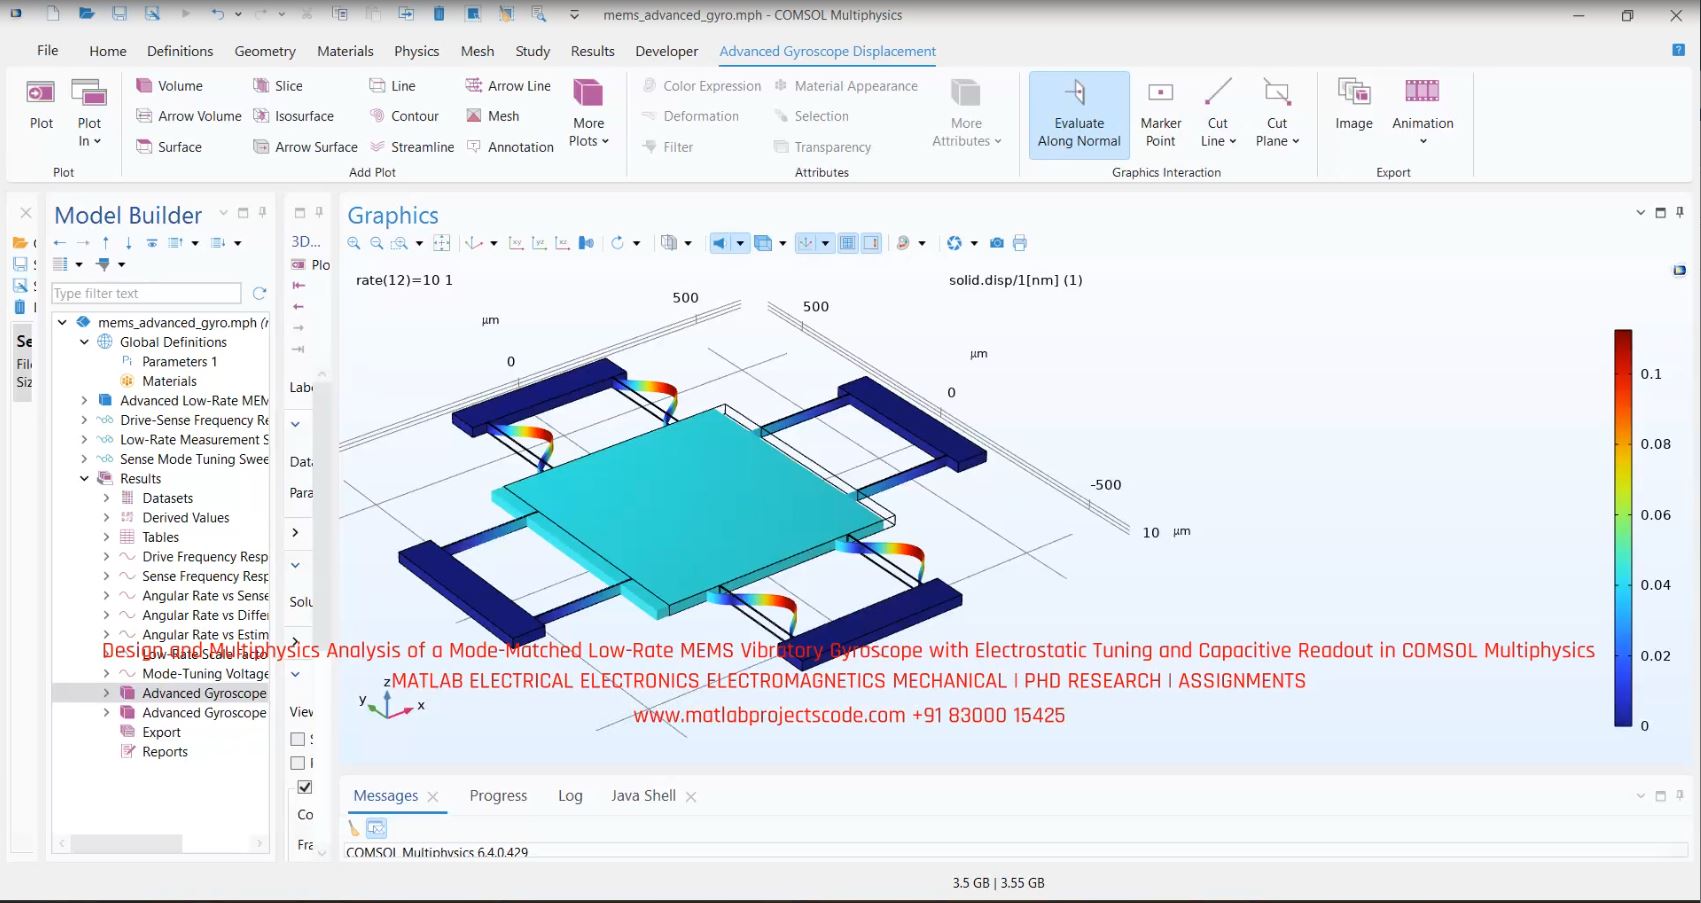Expand the Derived Values node
Screen dimensions: 1701x903
point(107,518)
